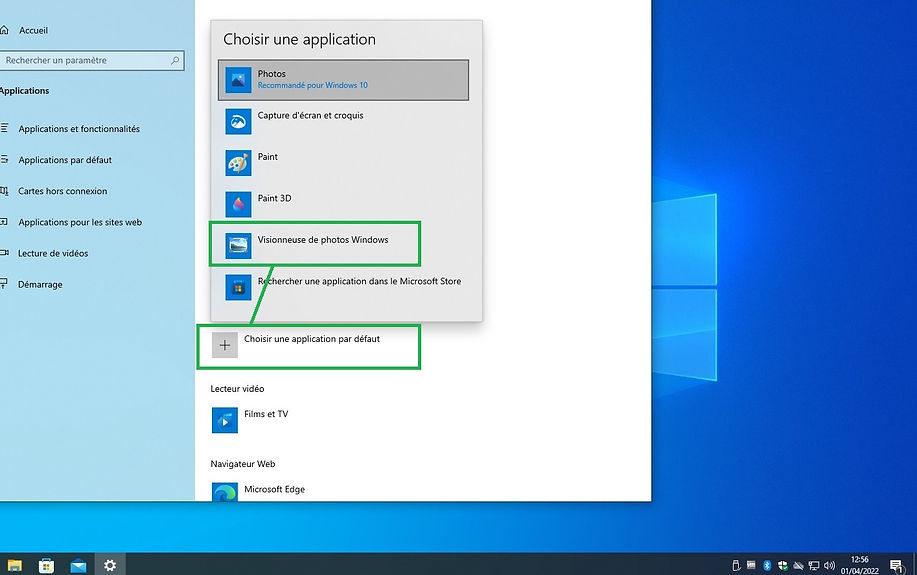Click the Paint 3D droplet icon
Viewport: 917px width, 575px height.
pyautogui.click(x=238, y=205)
